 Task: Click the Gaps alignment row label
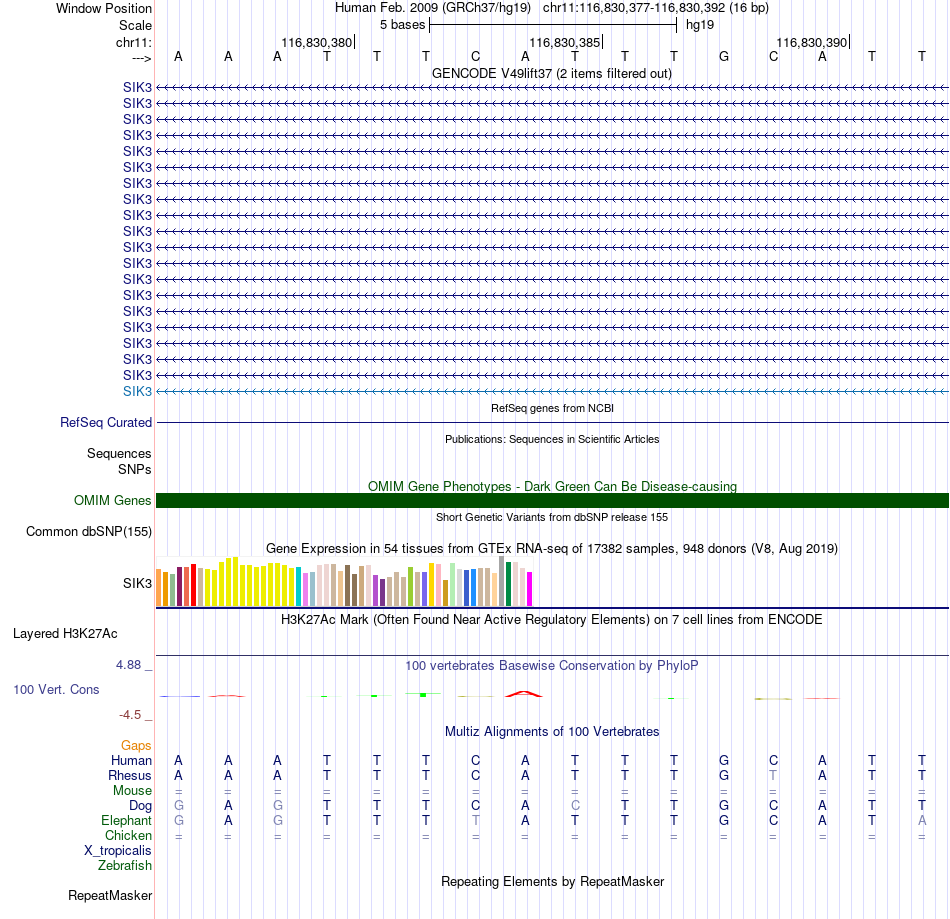pyautogui.click(x=136, y=746)
